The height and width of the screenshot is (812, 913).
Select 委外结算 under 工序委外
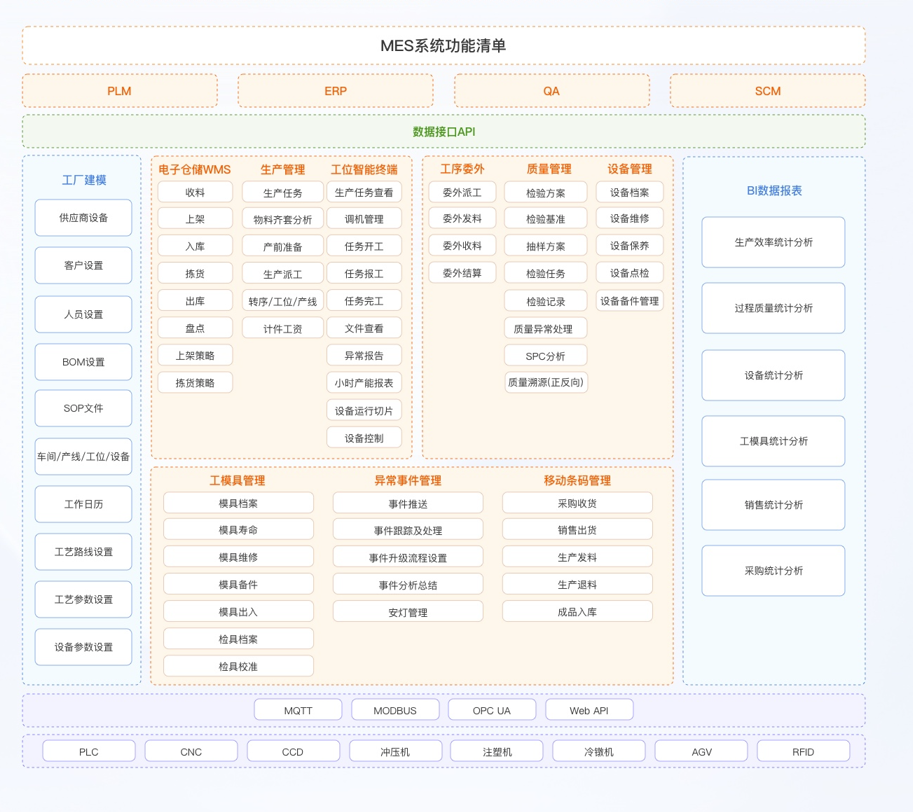(x=461, y=273)
